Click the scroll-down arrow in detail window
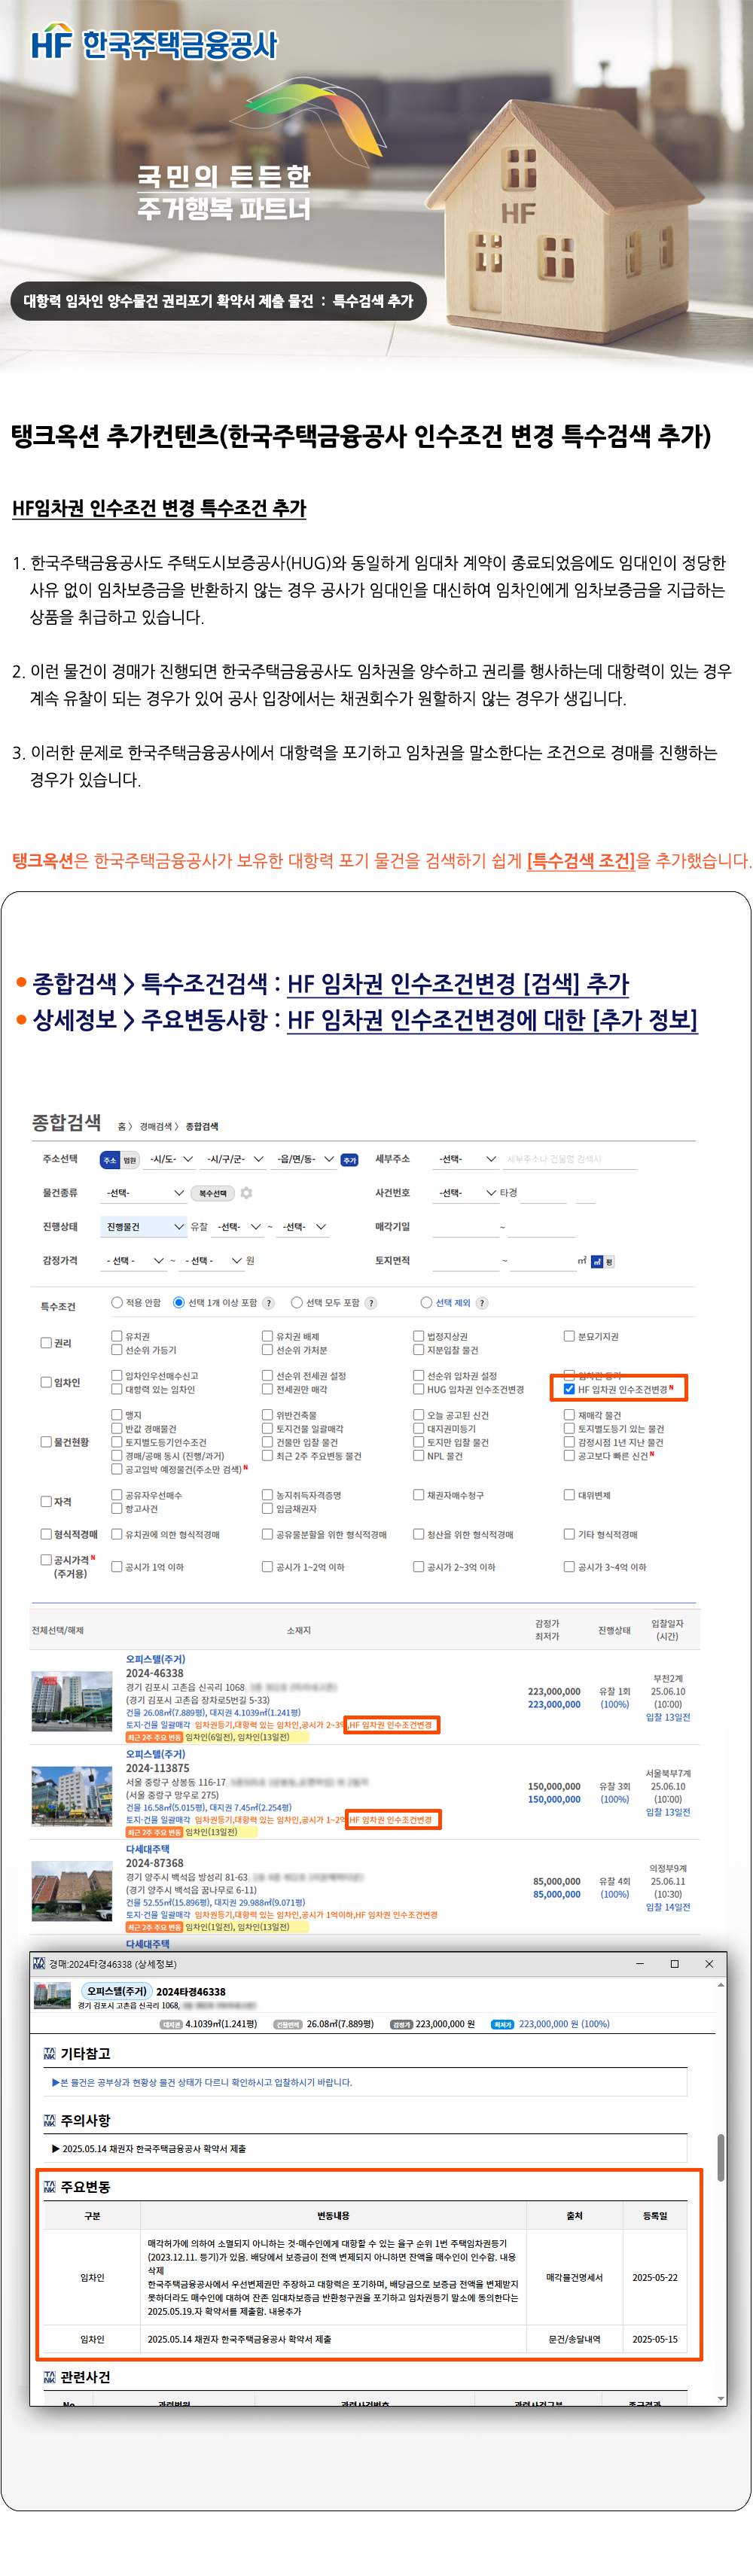The image size is (753, 2576). [x=721, y=2398]
